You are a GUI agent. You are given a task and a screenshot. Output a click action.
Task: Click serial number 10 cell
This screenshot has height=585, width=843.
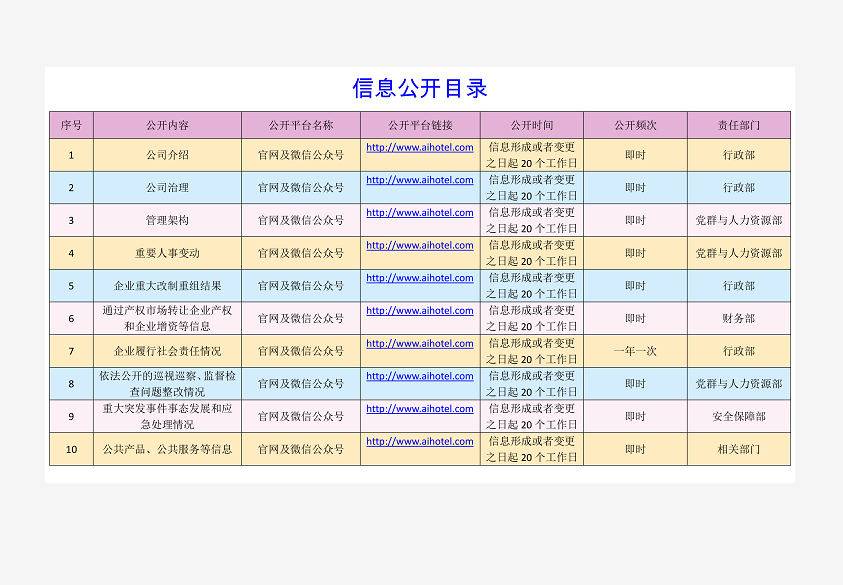(x=72, y=450)
